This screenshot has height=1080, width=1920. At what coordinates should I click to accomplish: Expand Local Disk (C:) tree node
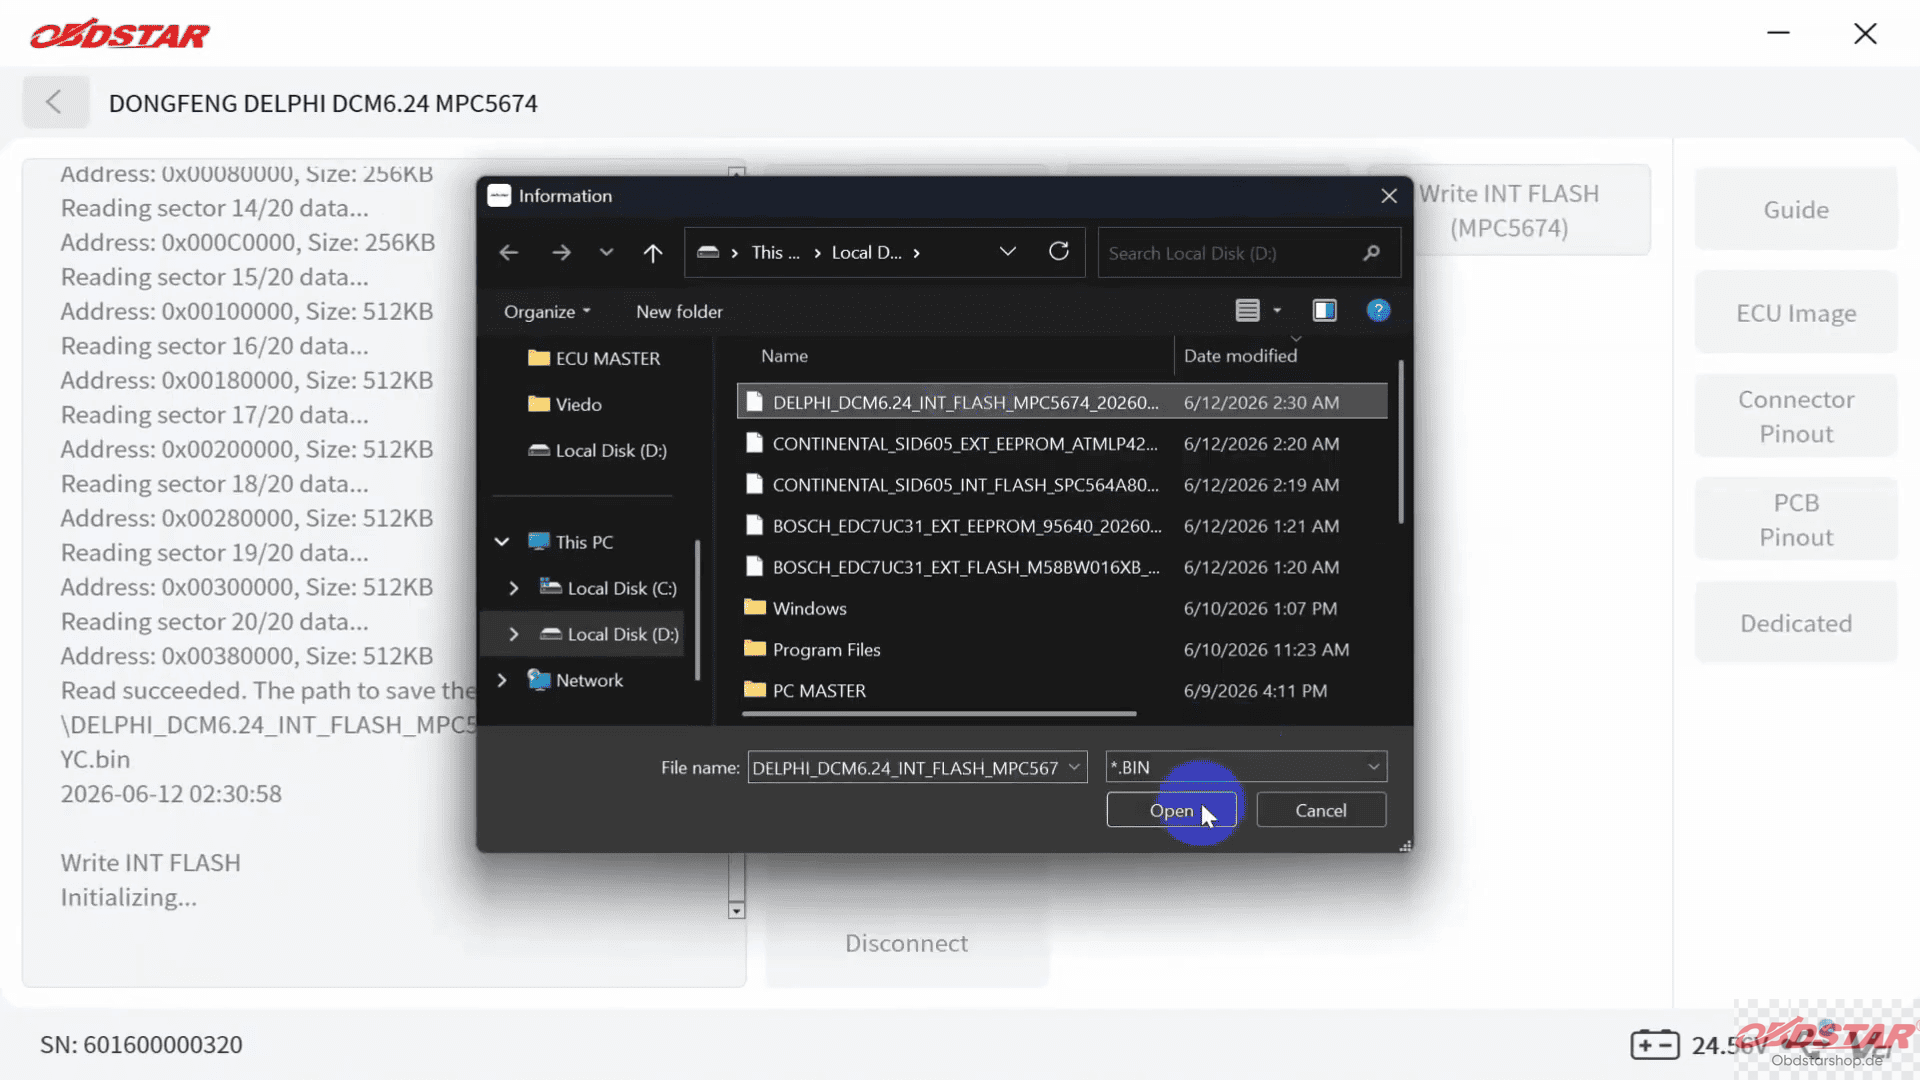point(514,588)
